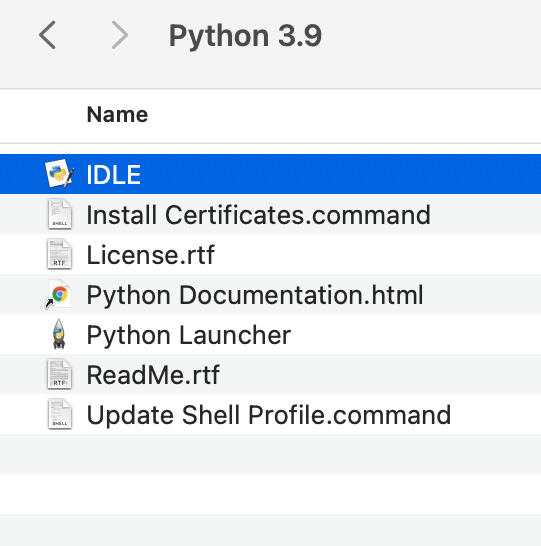
Task: Sort files by the Name column header
Action: 117,115
